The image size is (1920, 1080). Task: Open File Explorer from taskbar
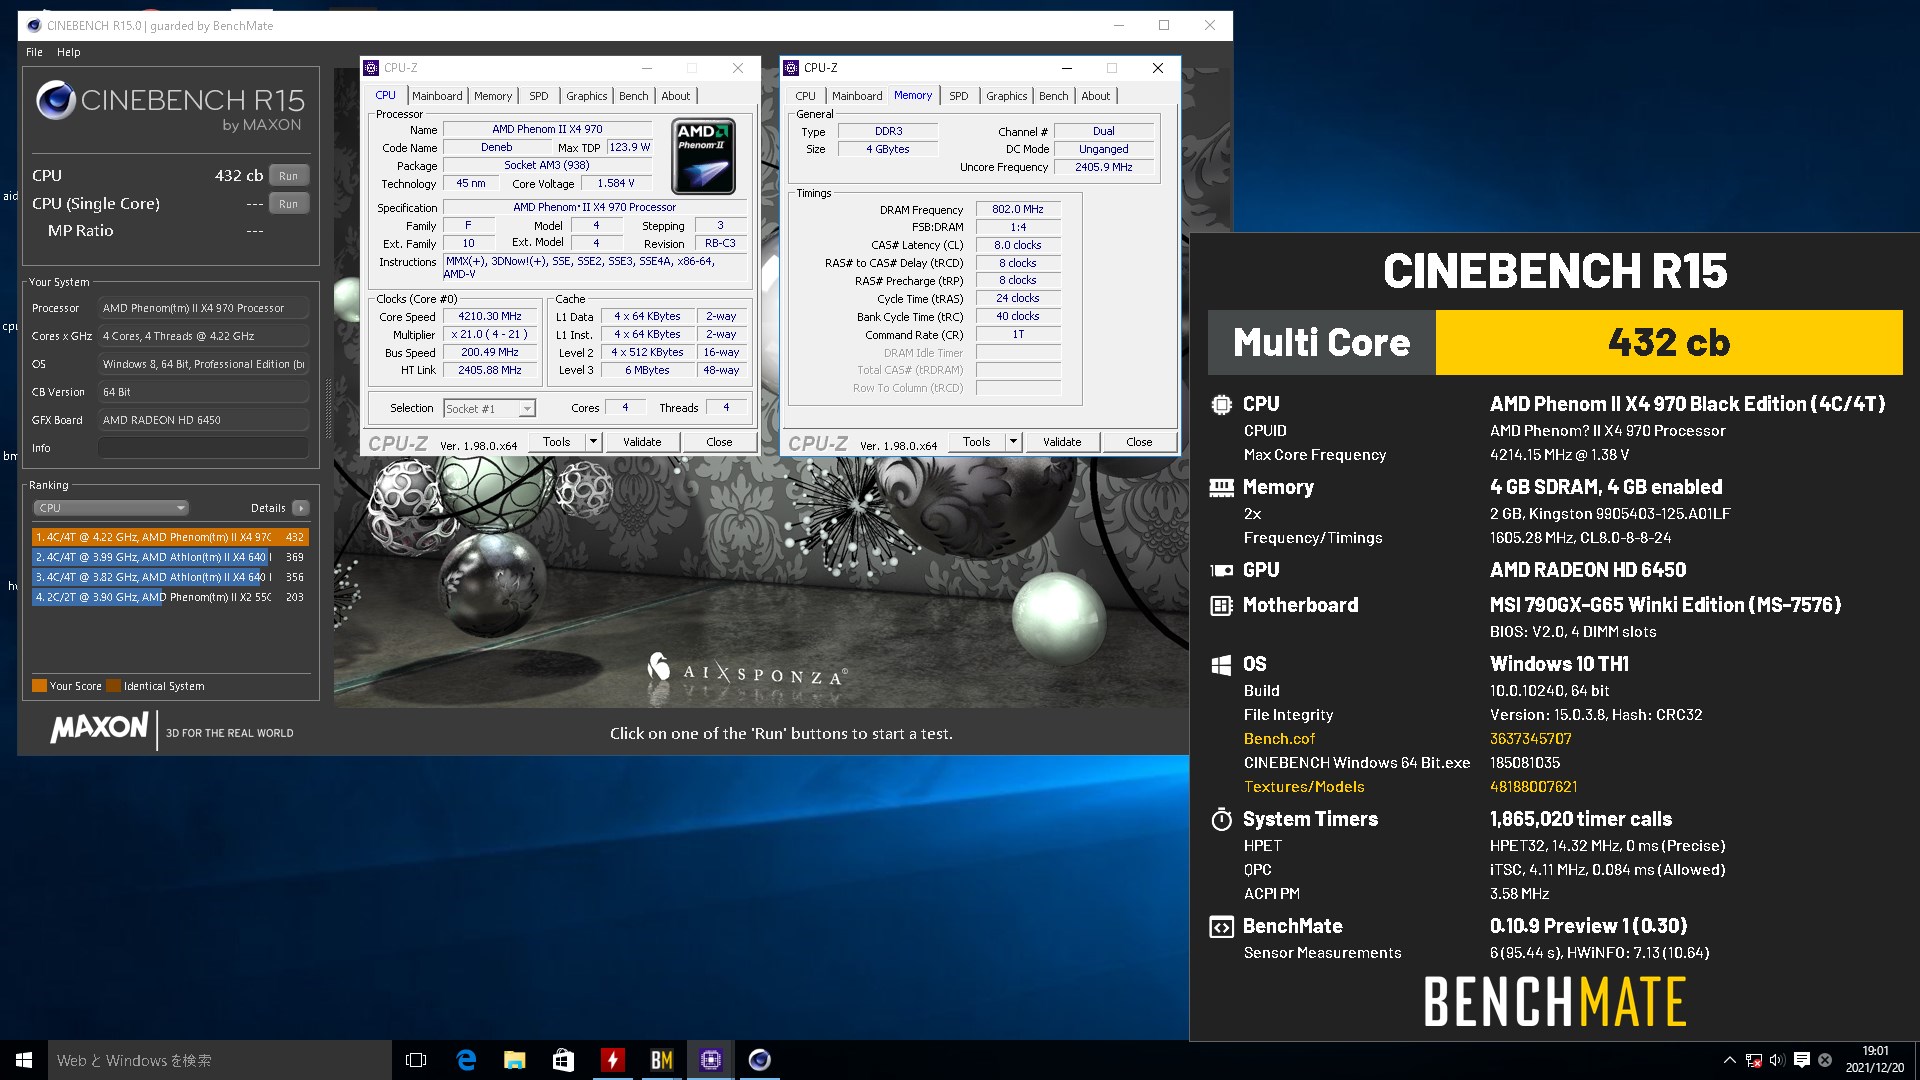click(514, 1060)
